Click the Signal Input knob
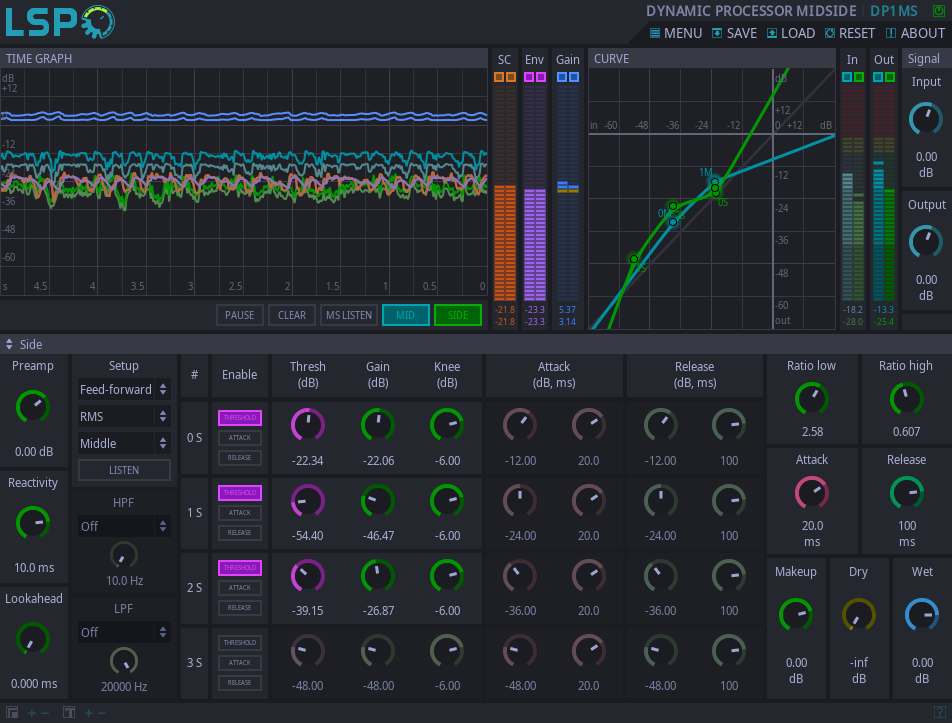 pos(926,119)
